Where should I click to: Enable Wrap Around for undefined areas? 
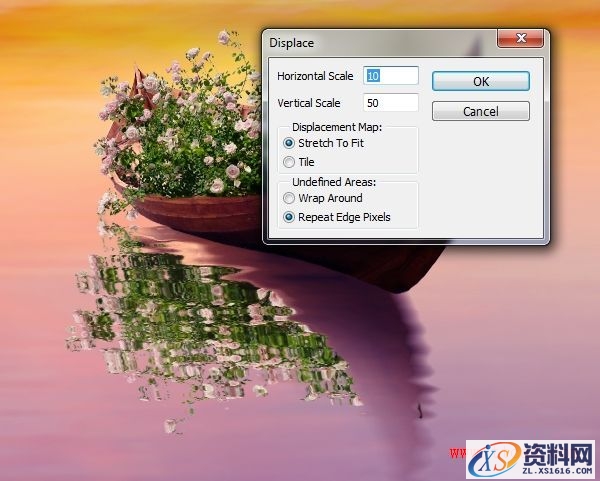click(x=290, y=198)
